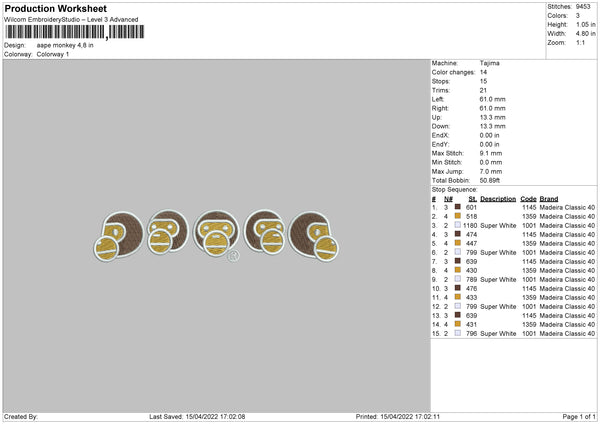This screenshot has width=600, height=424.
Task: Click the gold swatch in stop row 11
Action: coord(457,297)
